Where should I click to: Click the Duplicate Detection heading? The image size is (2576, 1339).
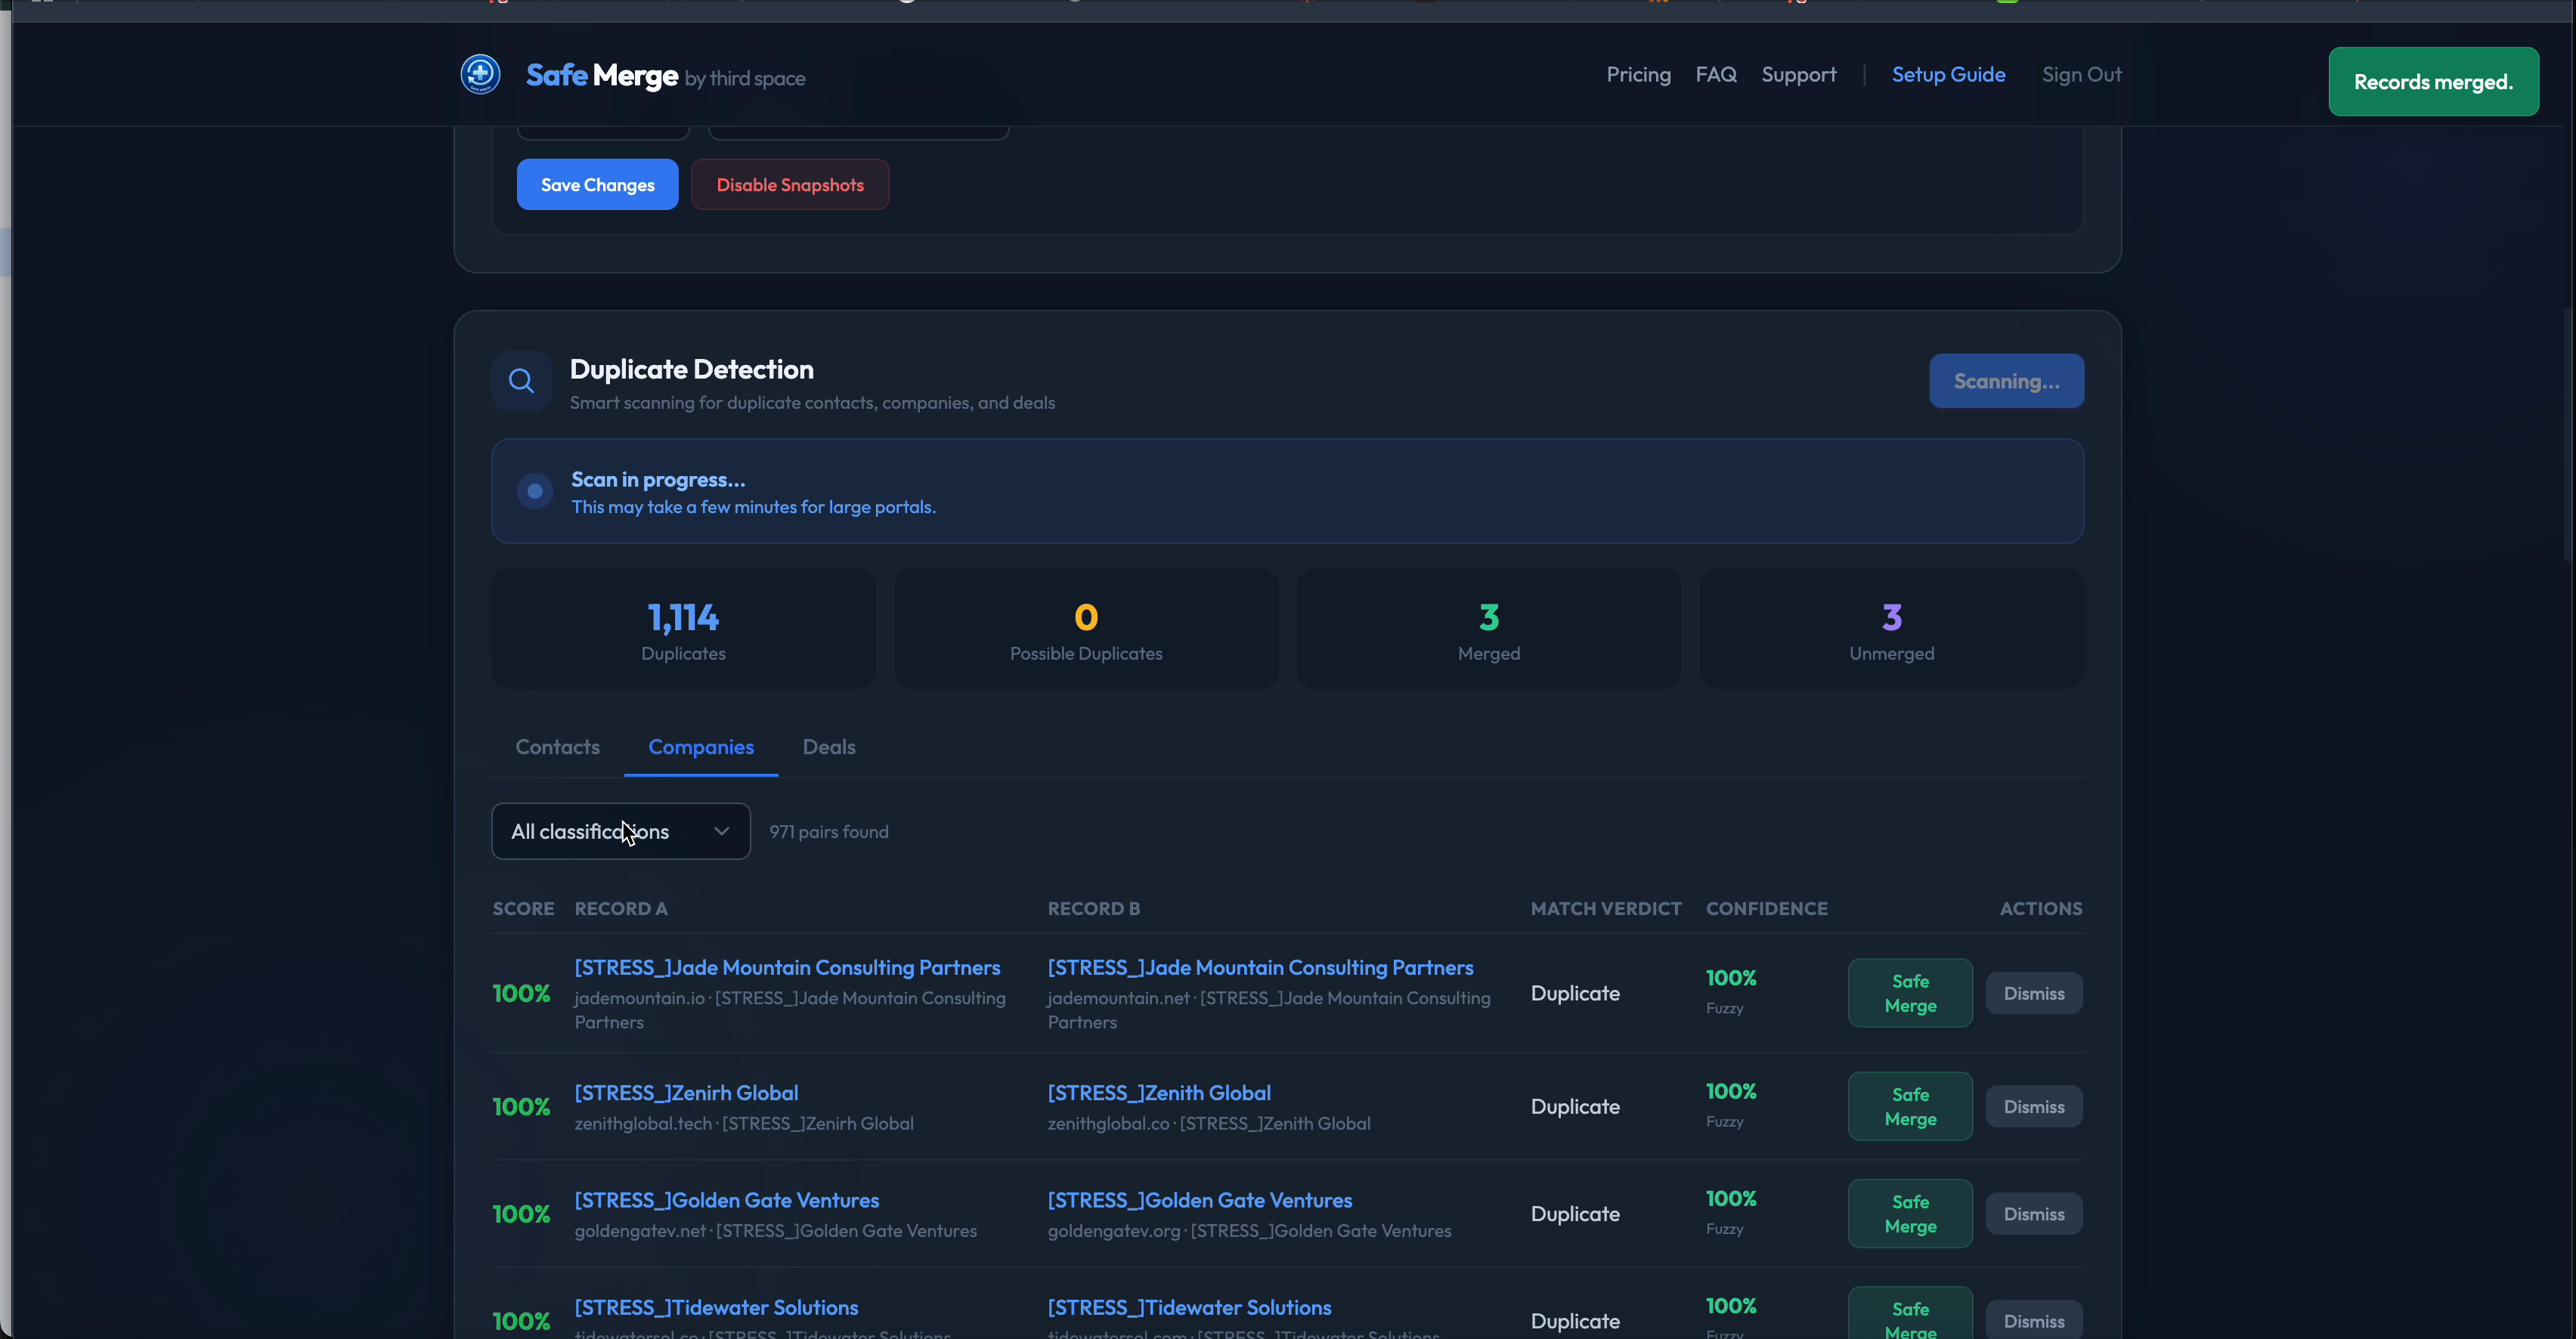pyautogui.click(x=692, y=369)
